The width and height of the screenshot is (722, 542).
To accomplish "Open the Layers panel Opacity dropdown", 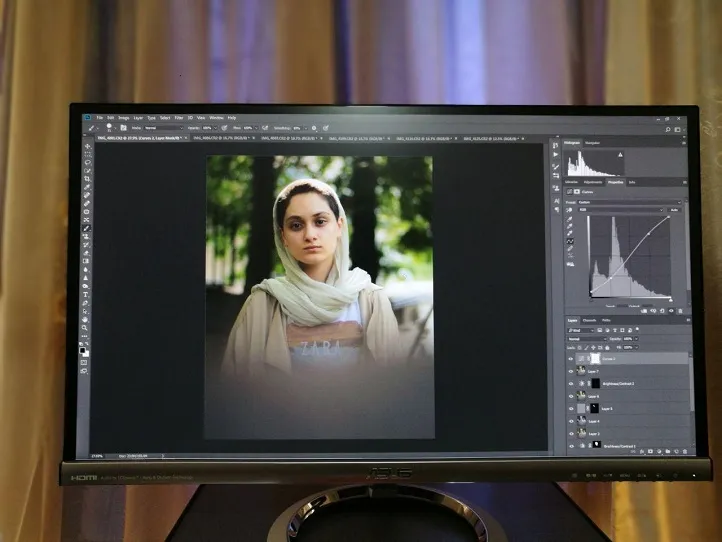I will (636, 339).
